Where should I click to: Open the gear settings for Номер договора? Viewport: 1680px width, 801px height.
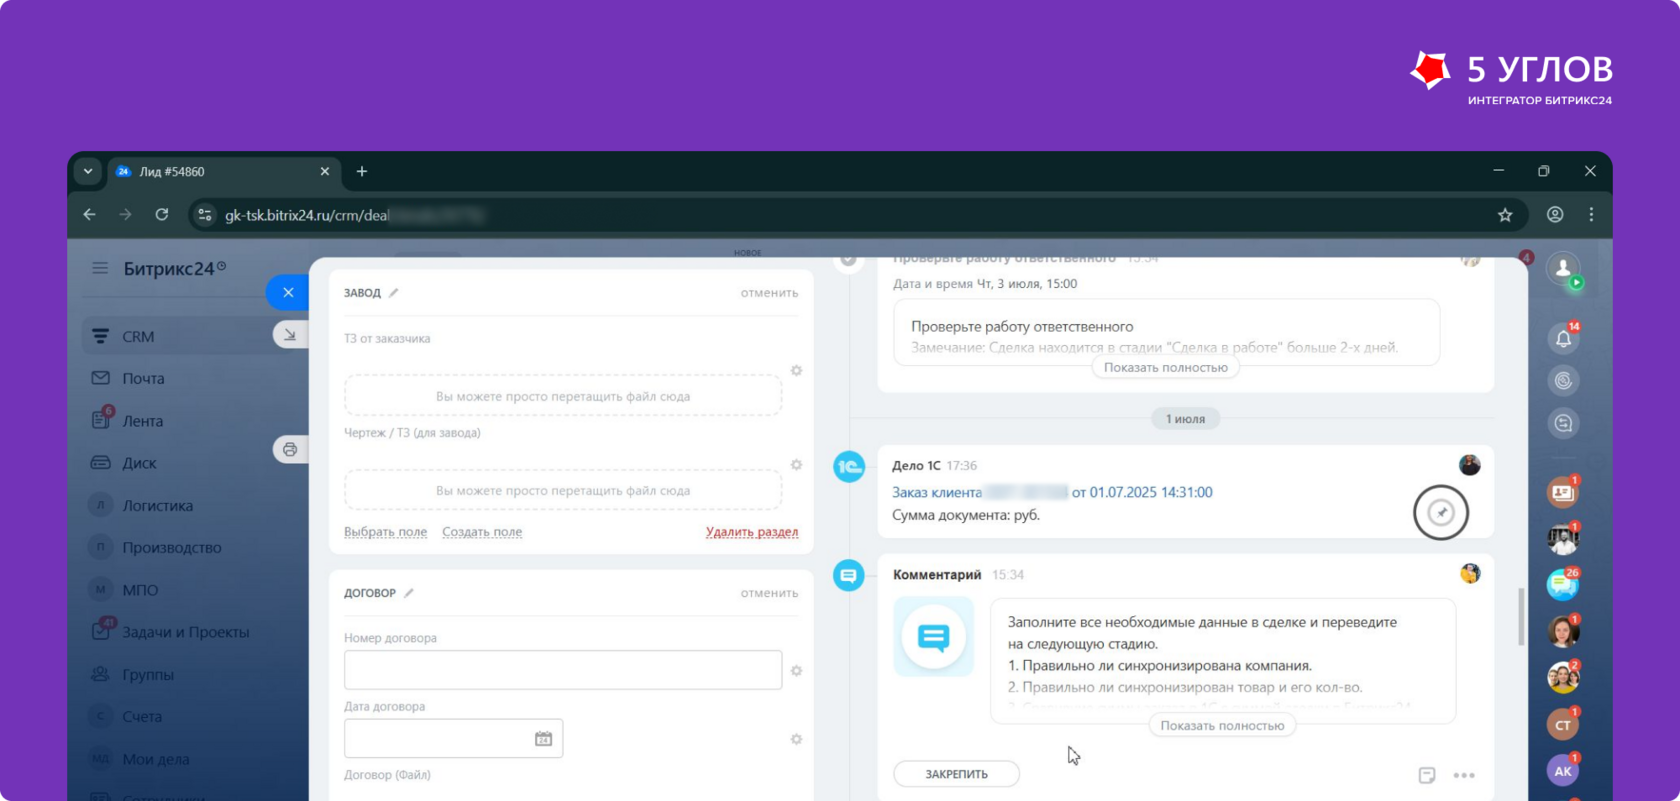click(797, 671)
